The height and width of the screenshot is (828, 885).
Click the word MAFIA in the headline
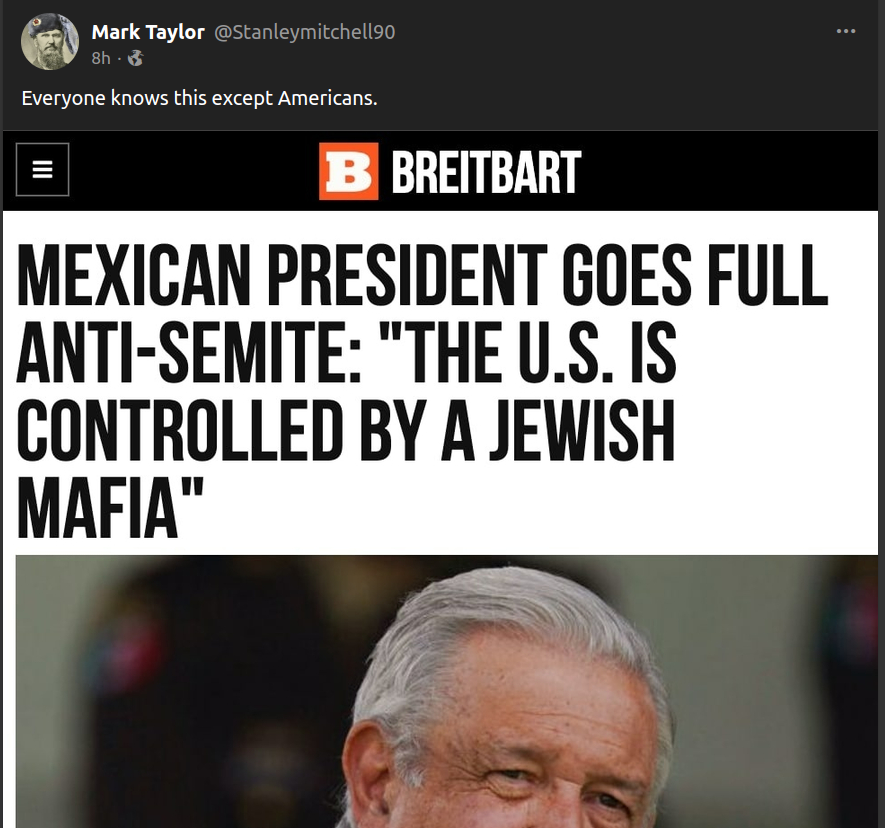[x=98, y=507]
